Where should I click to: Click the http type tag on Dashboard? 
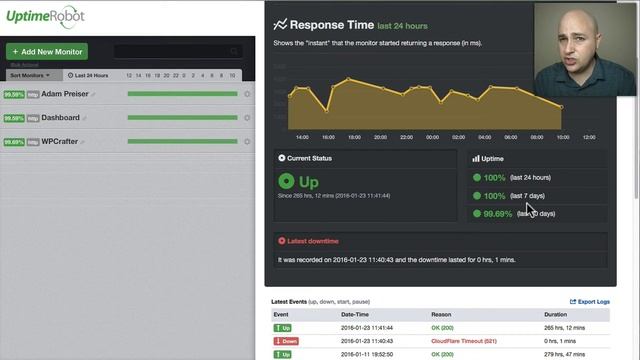(33, 118)
